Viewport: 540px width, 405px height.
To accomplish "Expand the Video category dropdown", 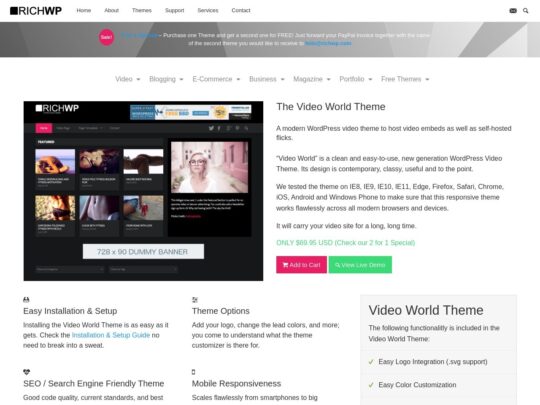I will coord(128,79).
